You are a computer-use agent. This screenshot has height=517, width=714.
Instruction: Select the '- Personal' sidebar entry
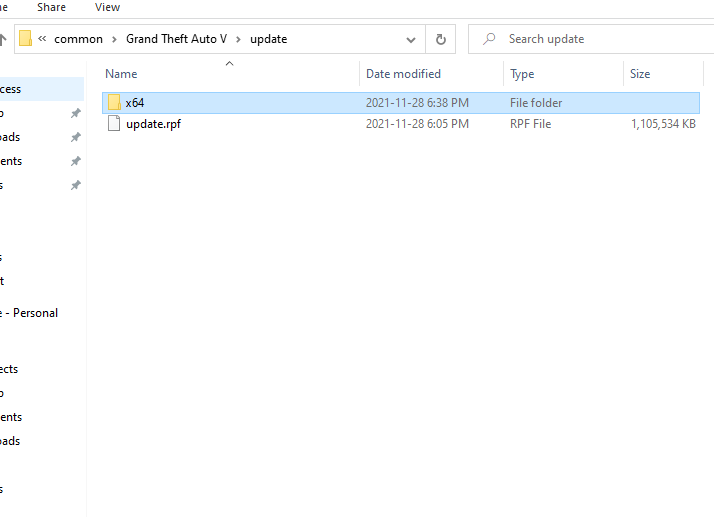pos(29,313)
